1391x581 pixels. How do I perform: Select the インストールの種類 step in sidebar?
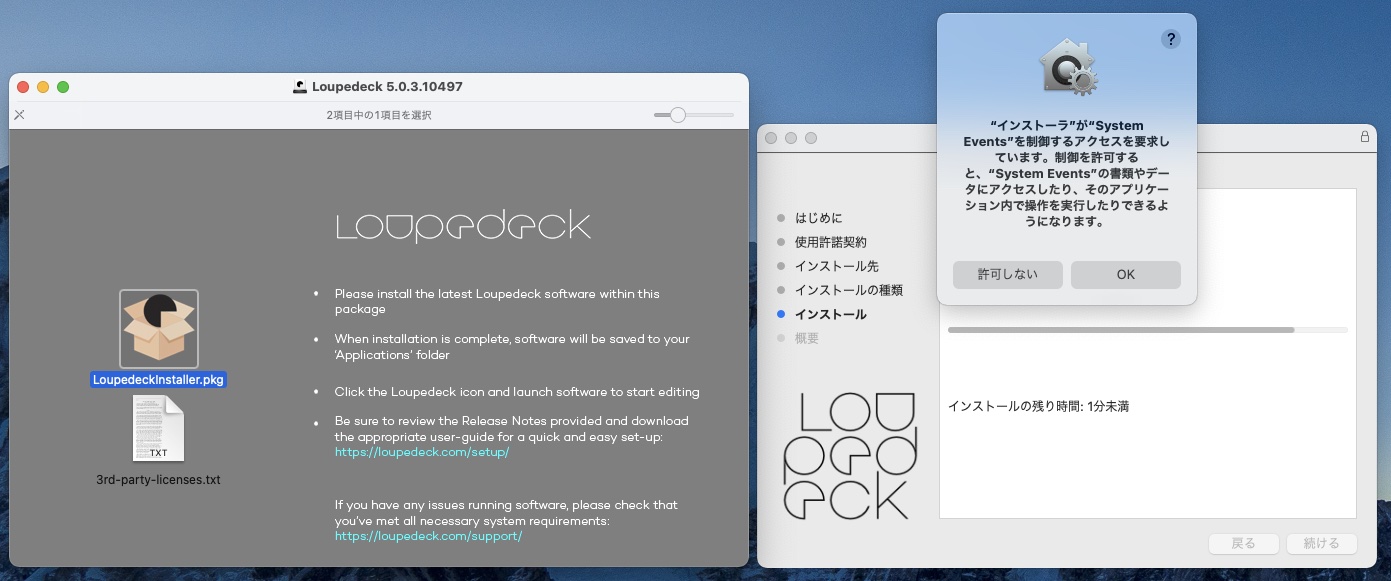tap(848, 290)
